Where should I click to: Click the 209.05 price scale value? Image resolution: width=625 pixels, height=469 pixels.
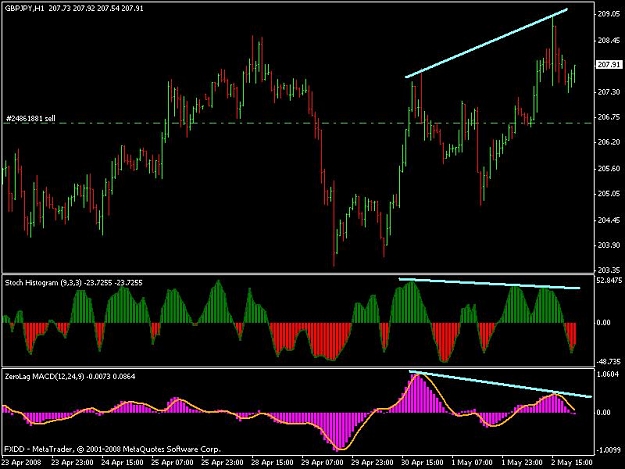pyautogui.click(x=609, y=14)
